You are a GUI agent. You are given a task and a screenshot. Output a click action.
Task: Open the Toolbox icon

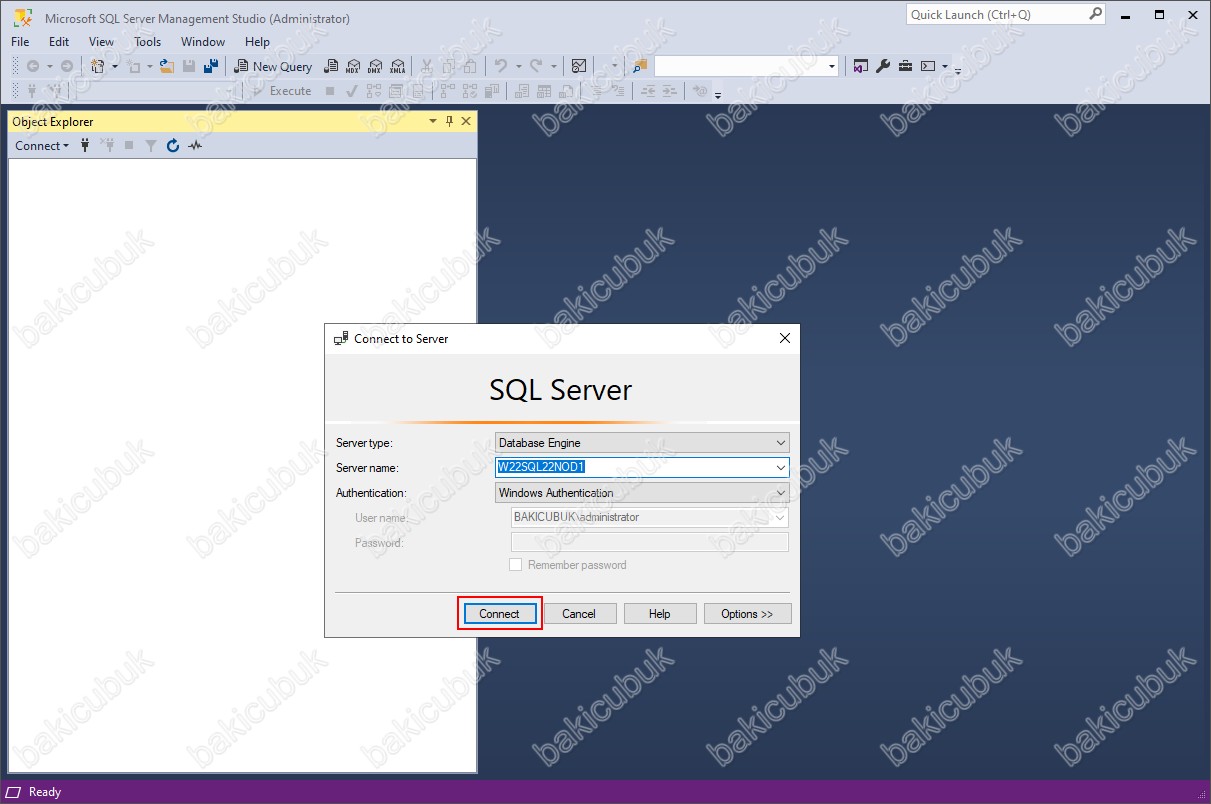[x=905, y=66]
